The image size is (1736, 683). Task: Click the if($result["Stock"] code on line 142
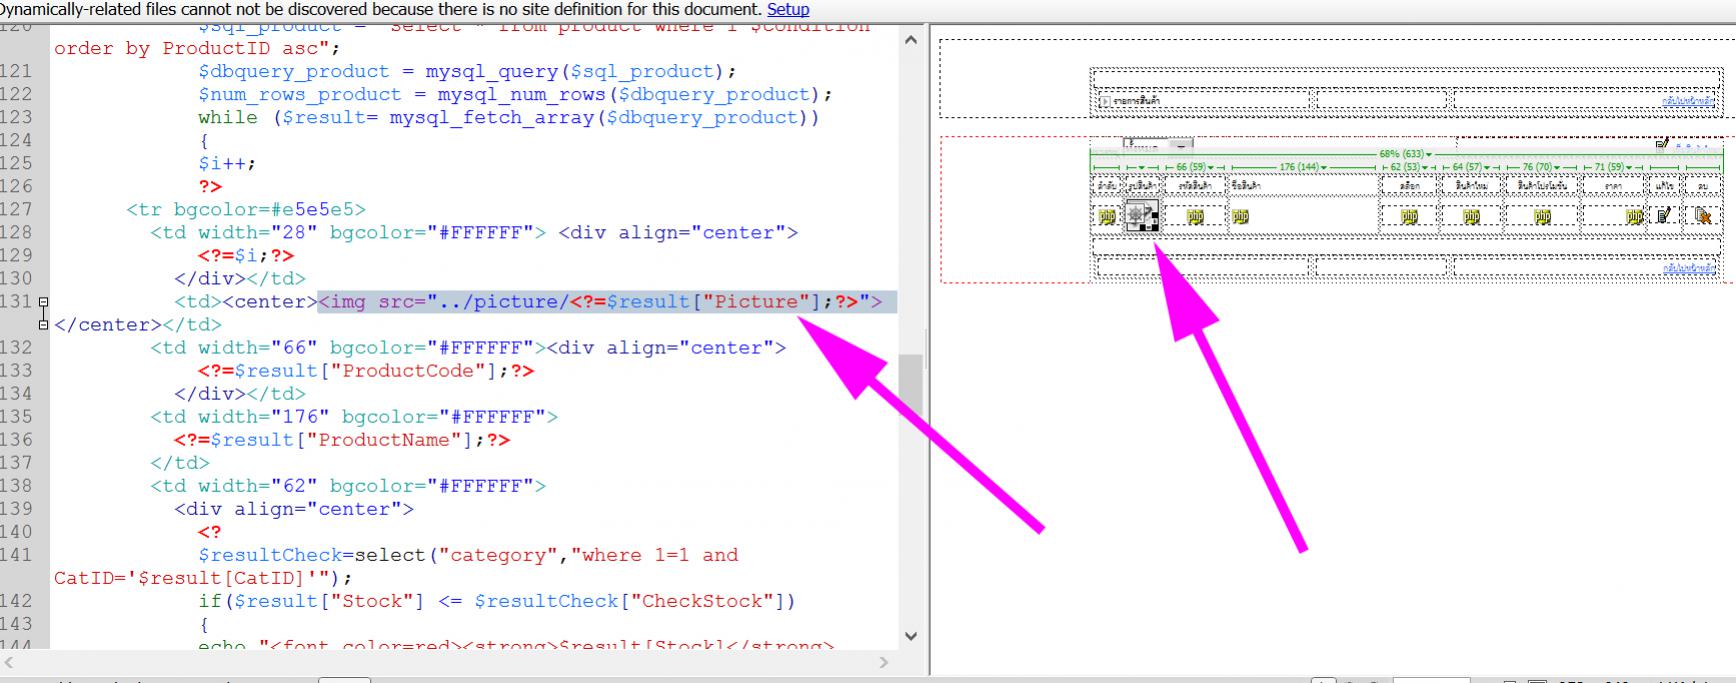(497, 601)
